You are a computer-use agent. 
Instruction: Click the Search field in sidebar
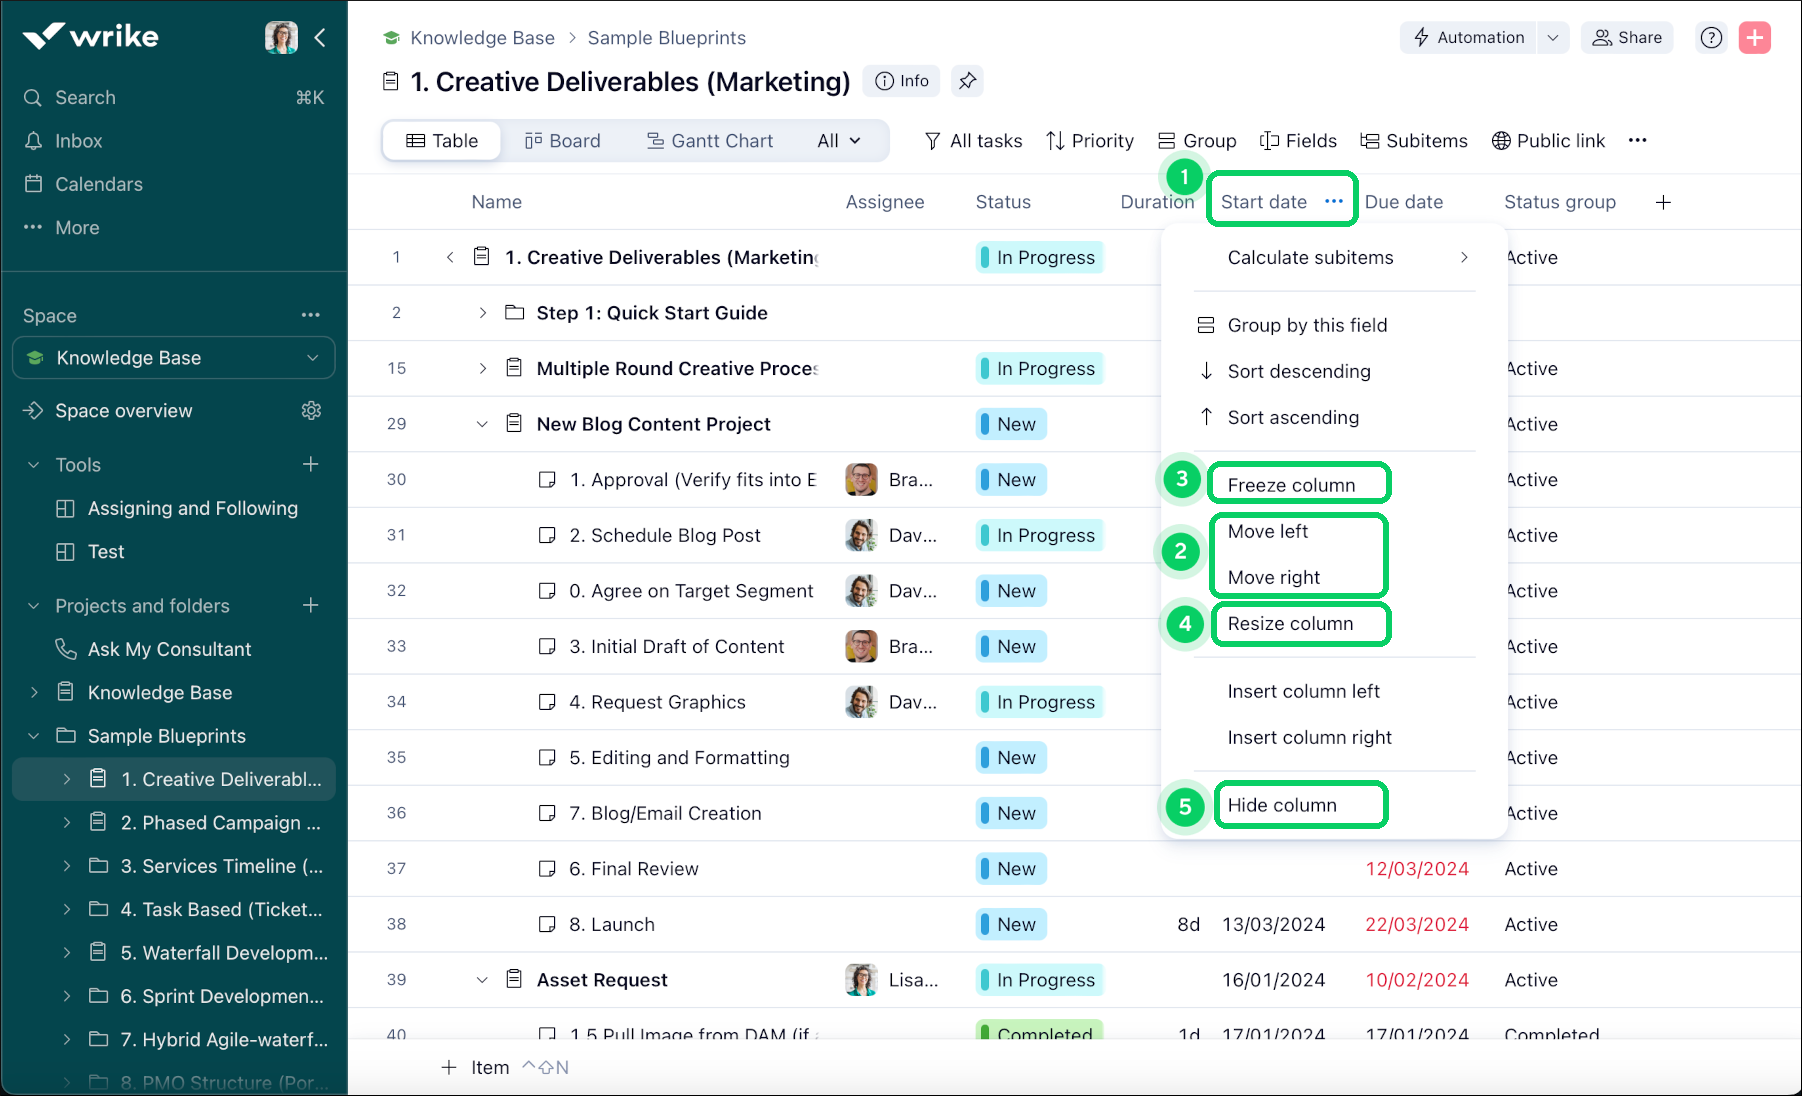coord(85,98)
